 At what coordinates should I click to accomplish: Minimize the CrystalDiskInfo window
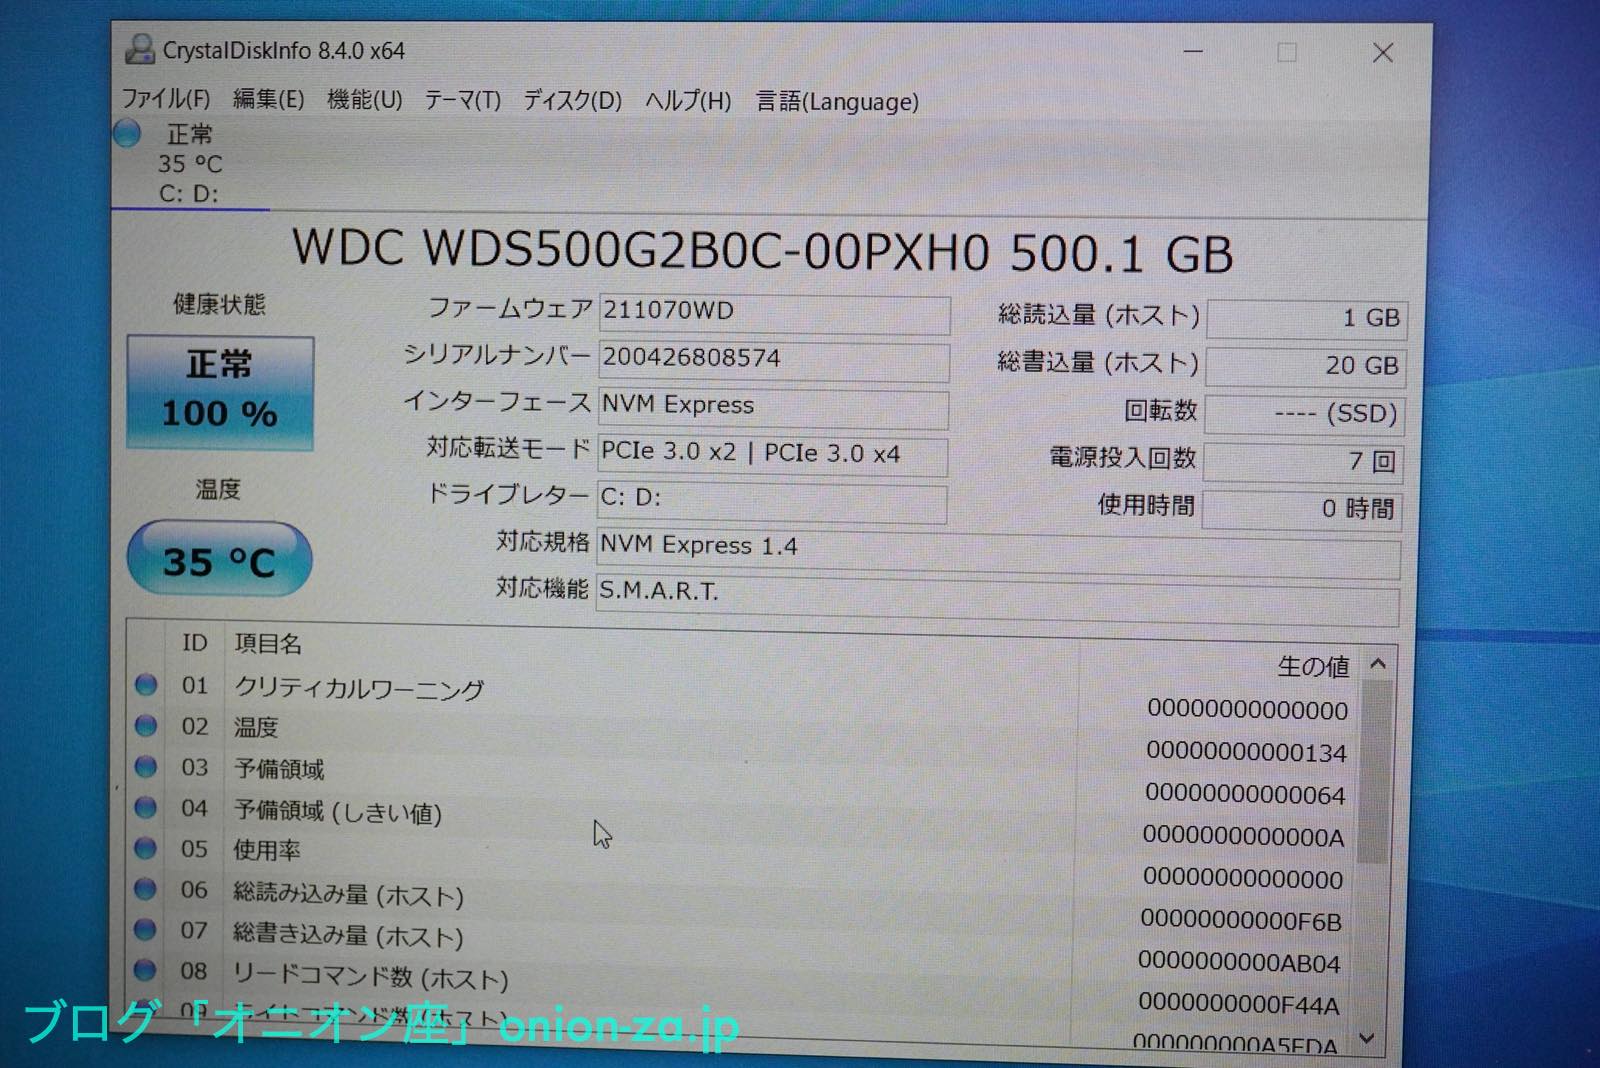pos(1193,52)
